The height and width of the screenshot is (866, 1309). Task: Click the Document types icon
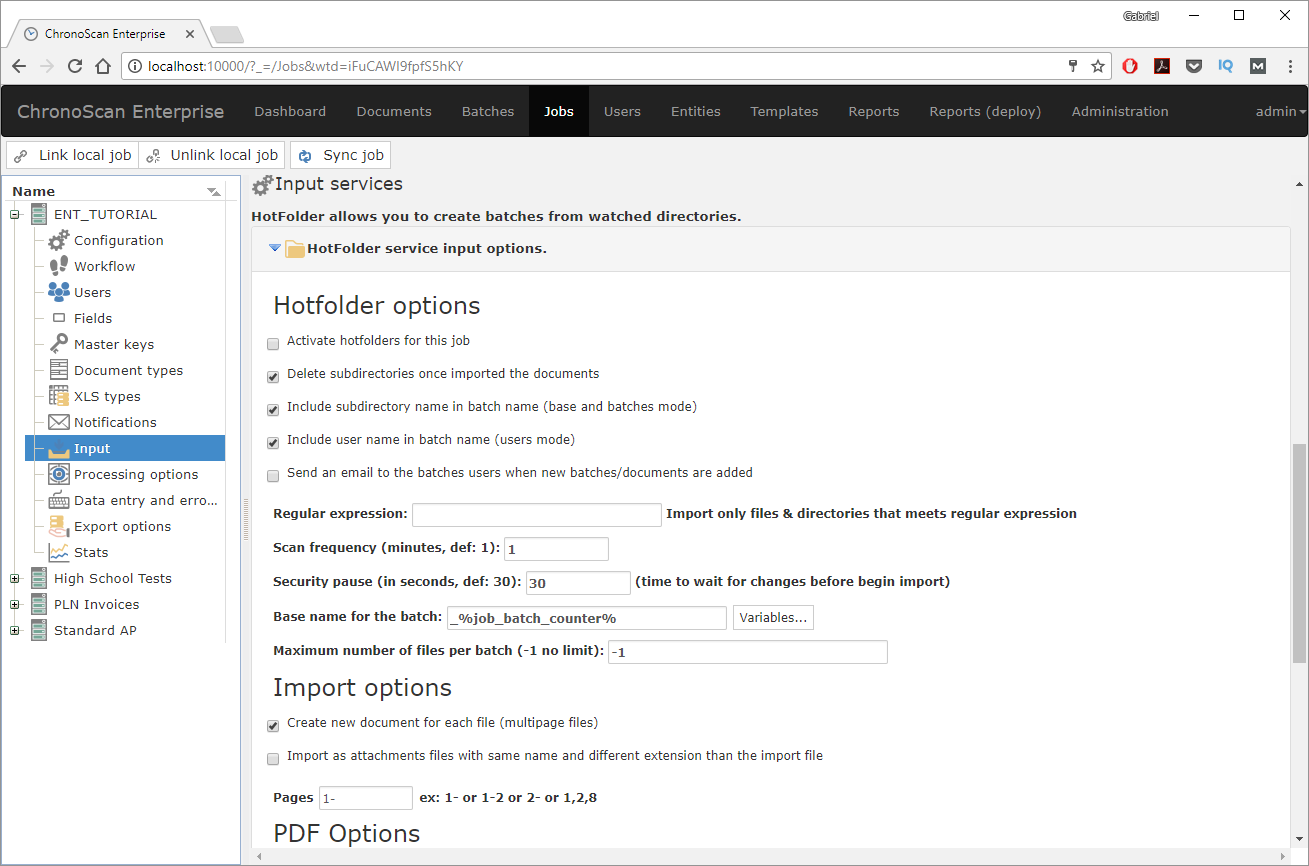[59, 370]
